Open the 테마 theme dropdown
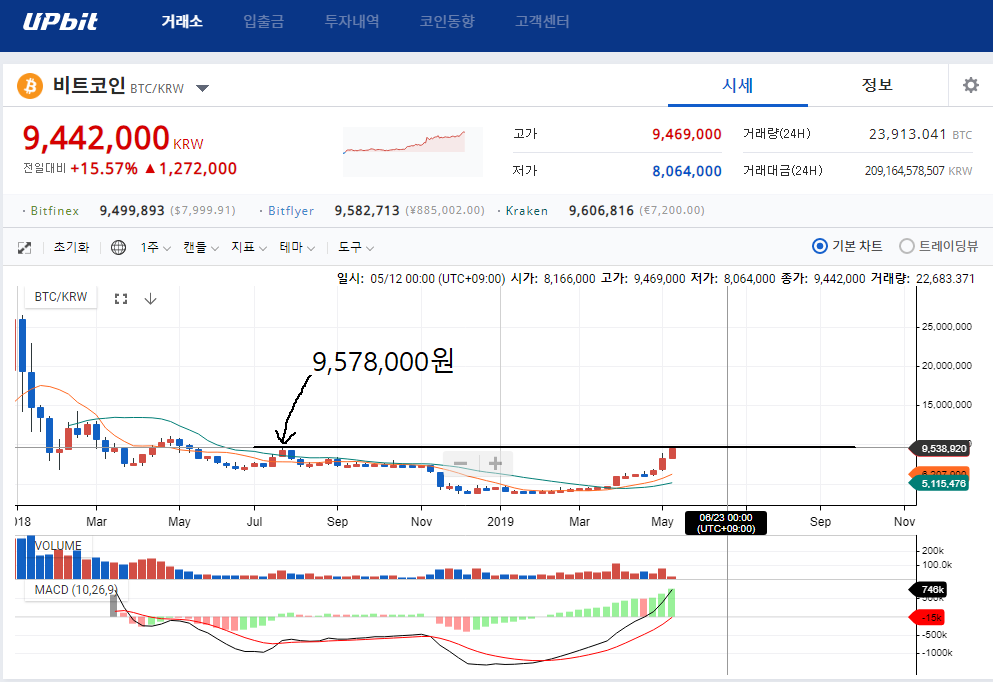The width and height of the screenshot is (993, 682). [x=297, y=248]
